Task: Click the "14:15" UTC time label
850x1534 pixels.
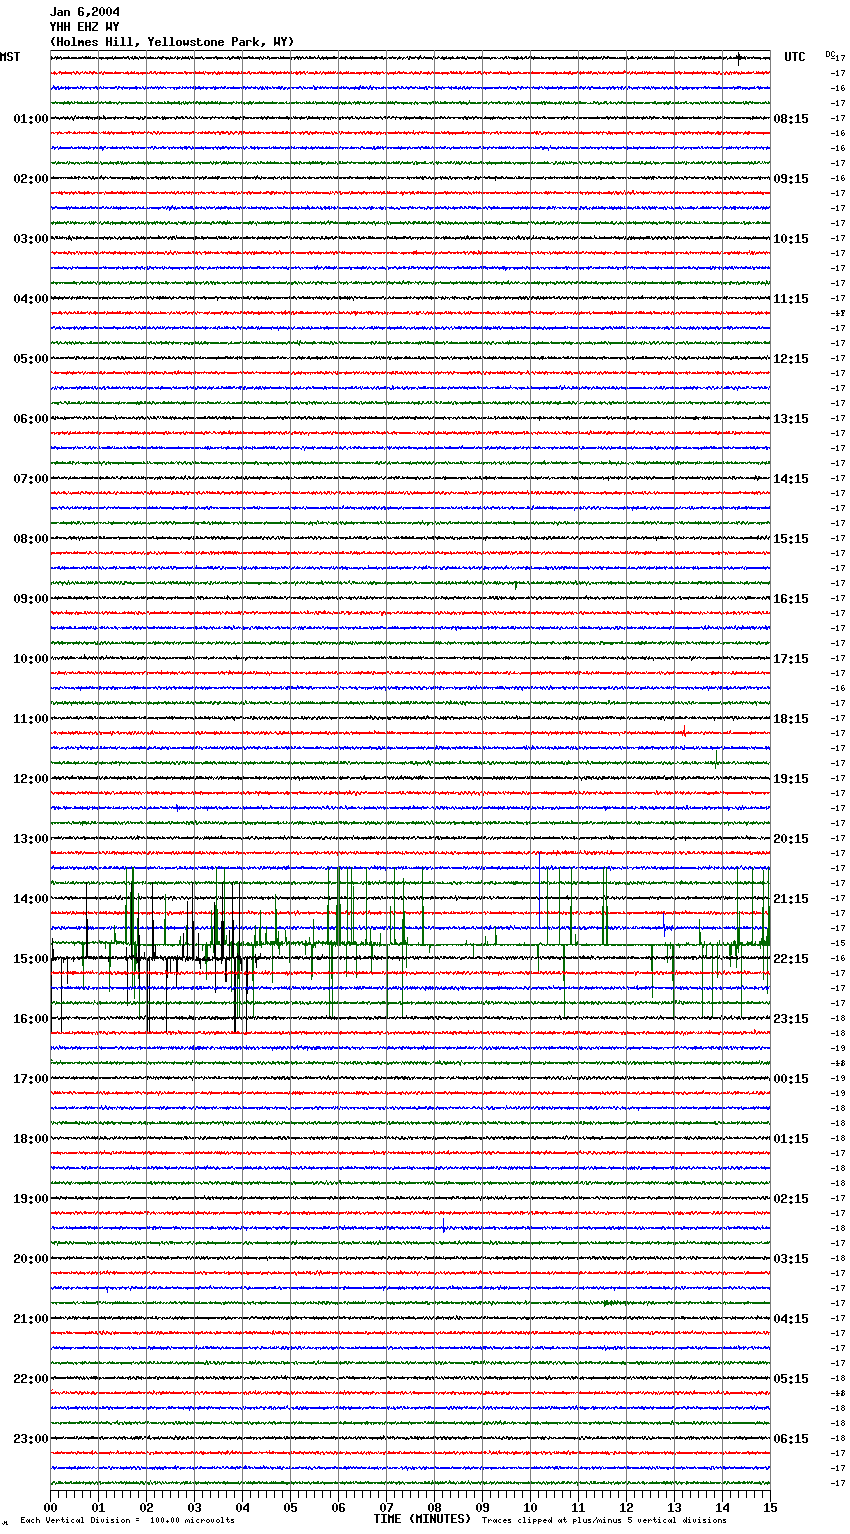Action: click(791, 479)
